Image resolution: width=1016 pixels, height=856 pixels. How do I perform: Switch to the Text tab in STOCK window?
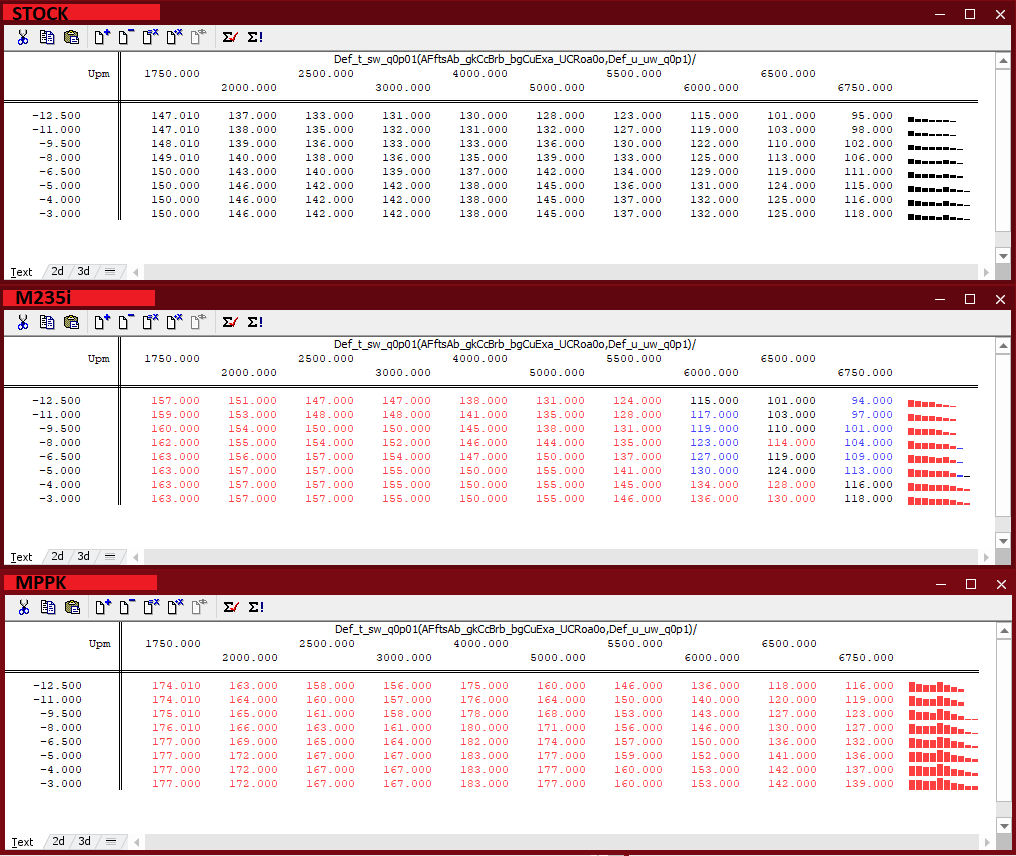click(x=21, y=272)
